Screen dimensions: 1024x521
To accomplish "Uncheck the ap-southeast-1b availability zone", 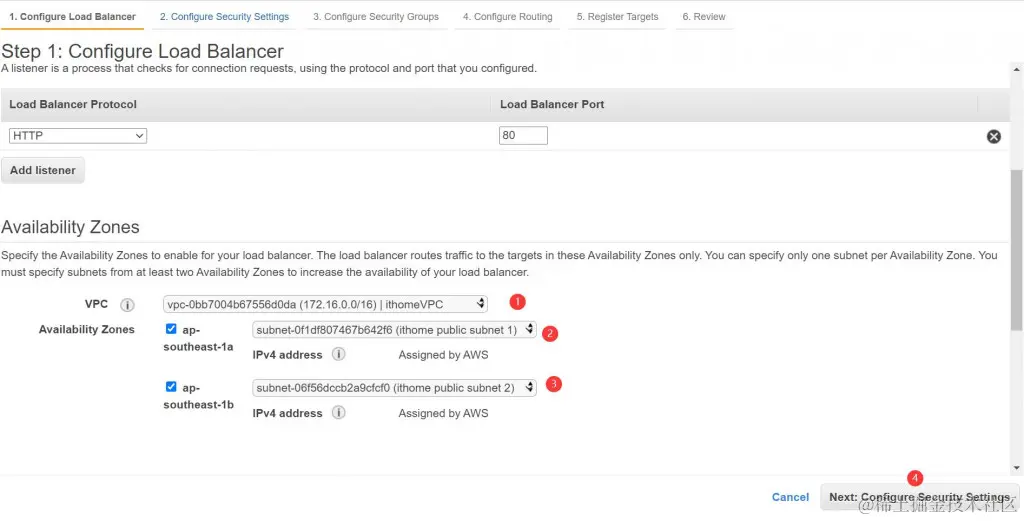I will coord(171,387).
